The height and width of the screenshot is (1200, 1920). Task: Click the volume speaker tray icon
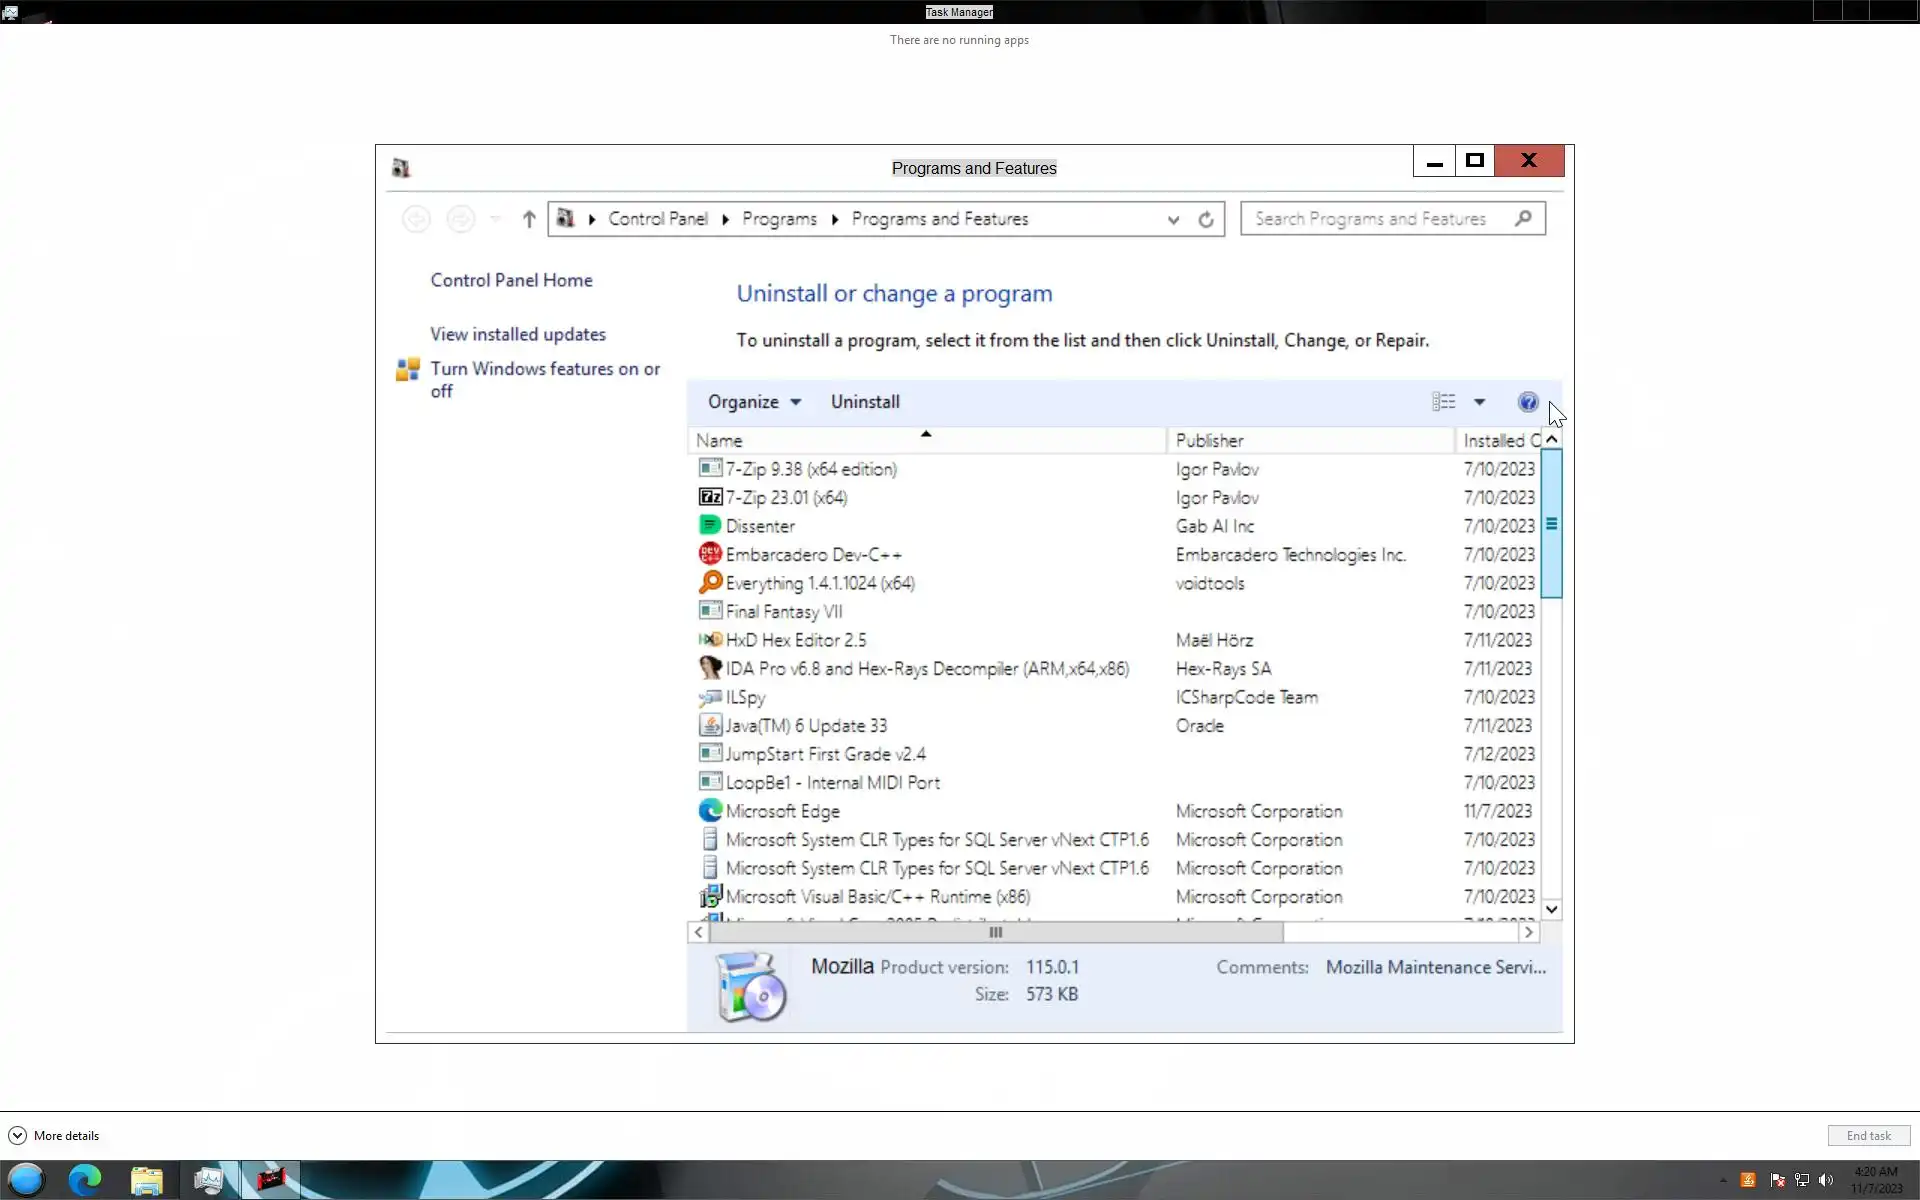(x=1826, y=1180)
